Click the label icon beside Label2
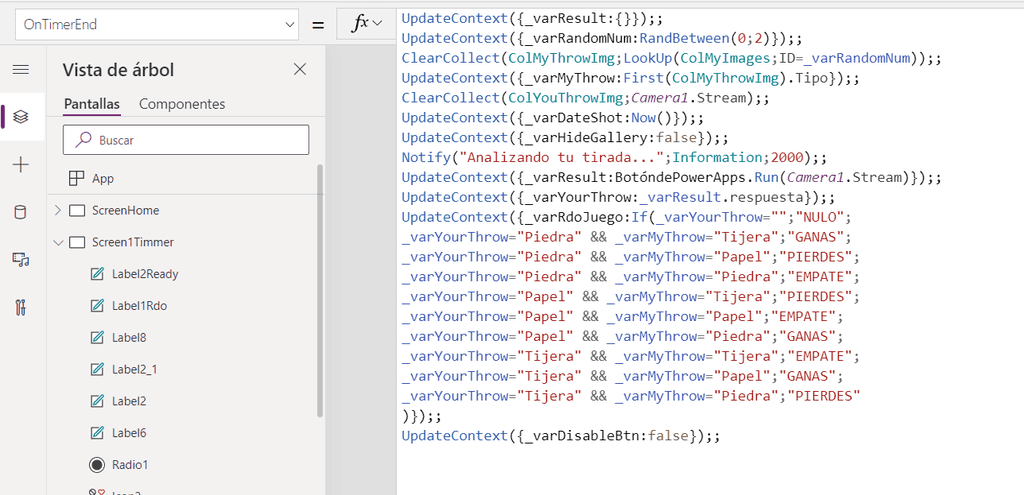This screenshot has height=495, width=1024. click(x=97, y=401)
